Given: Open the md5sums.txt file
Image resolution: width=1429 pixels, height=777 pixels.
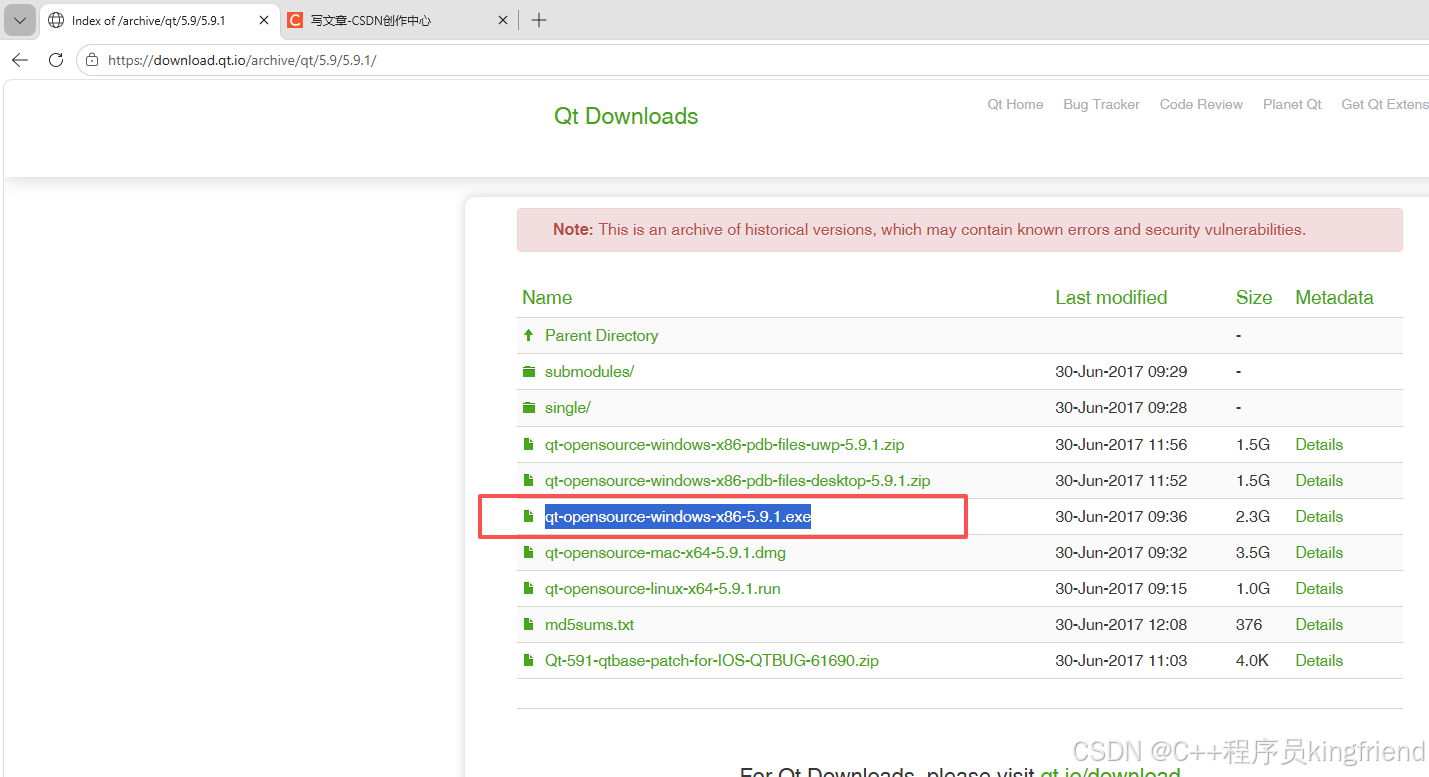Looking at the screenshot, I should pyautogui.click(x=589, y=624).
